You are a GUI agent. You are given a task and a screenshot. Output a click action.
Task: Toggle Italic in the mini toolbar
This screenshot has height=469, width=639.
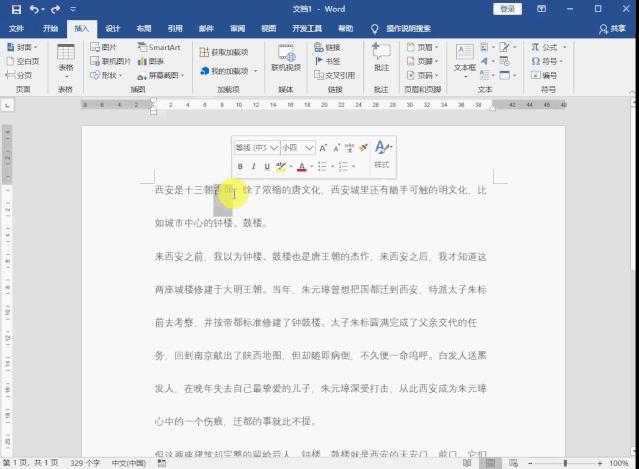point(253,166)
